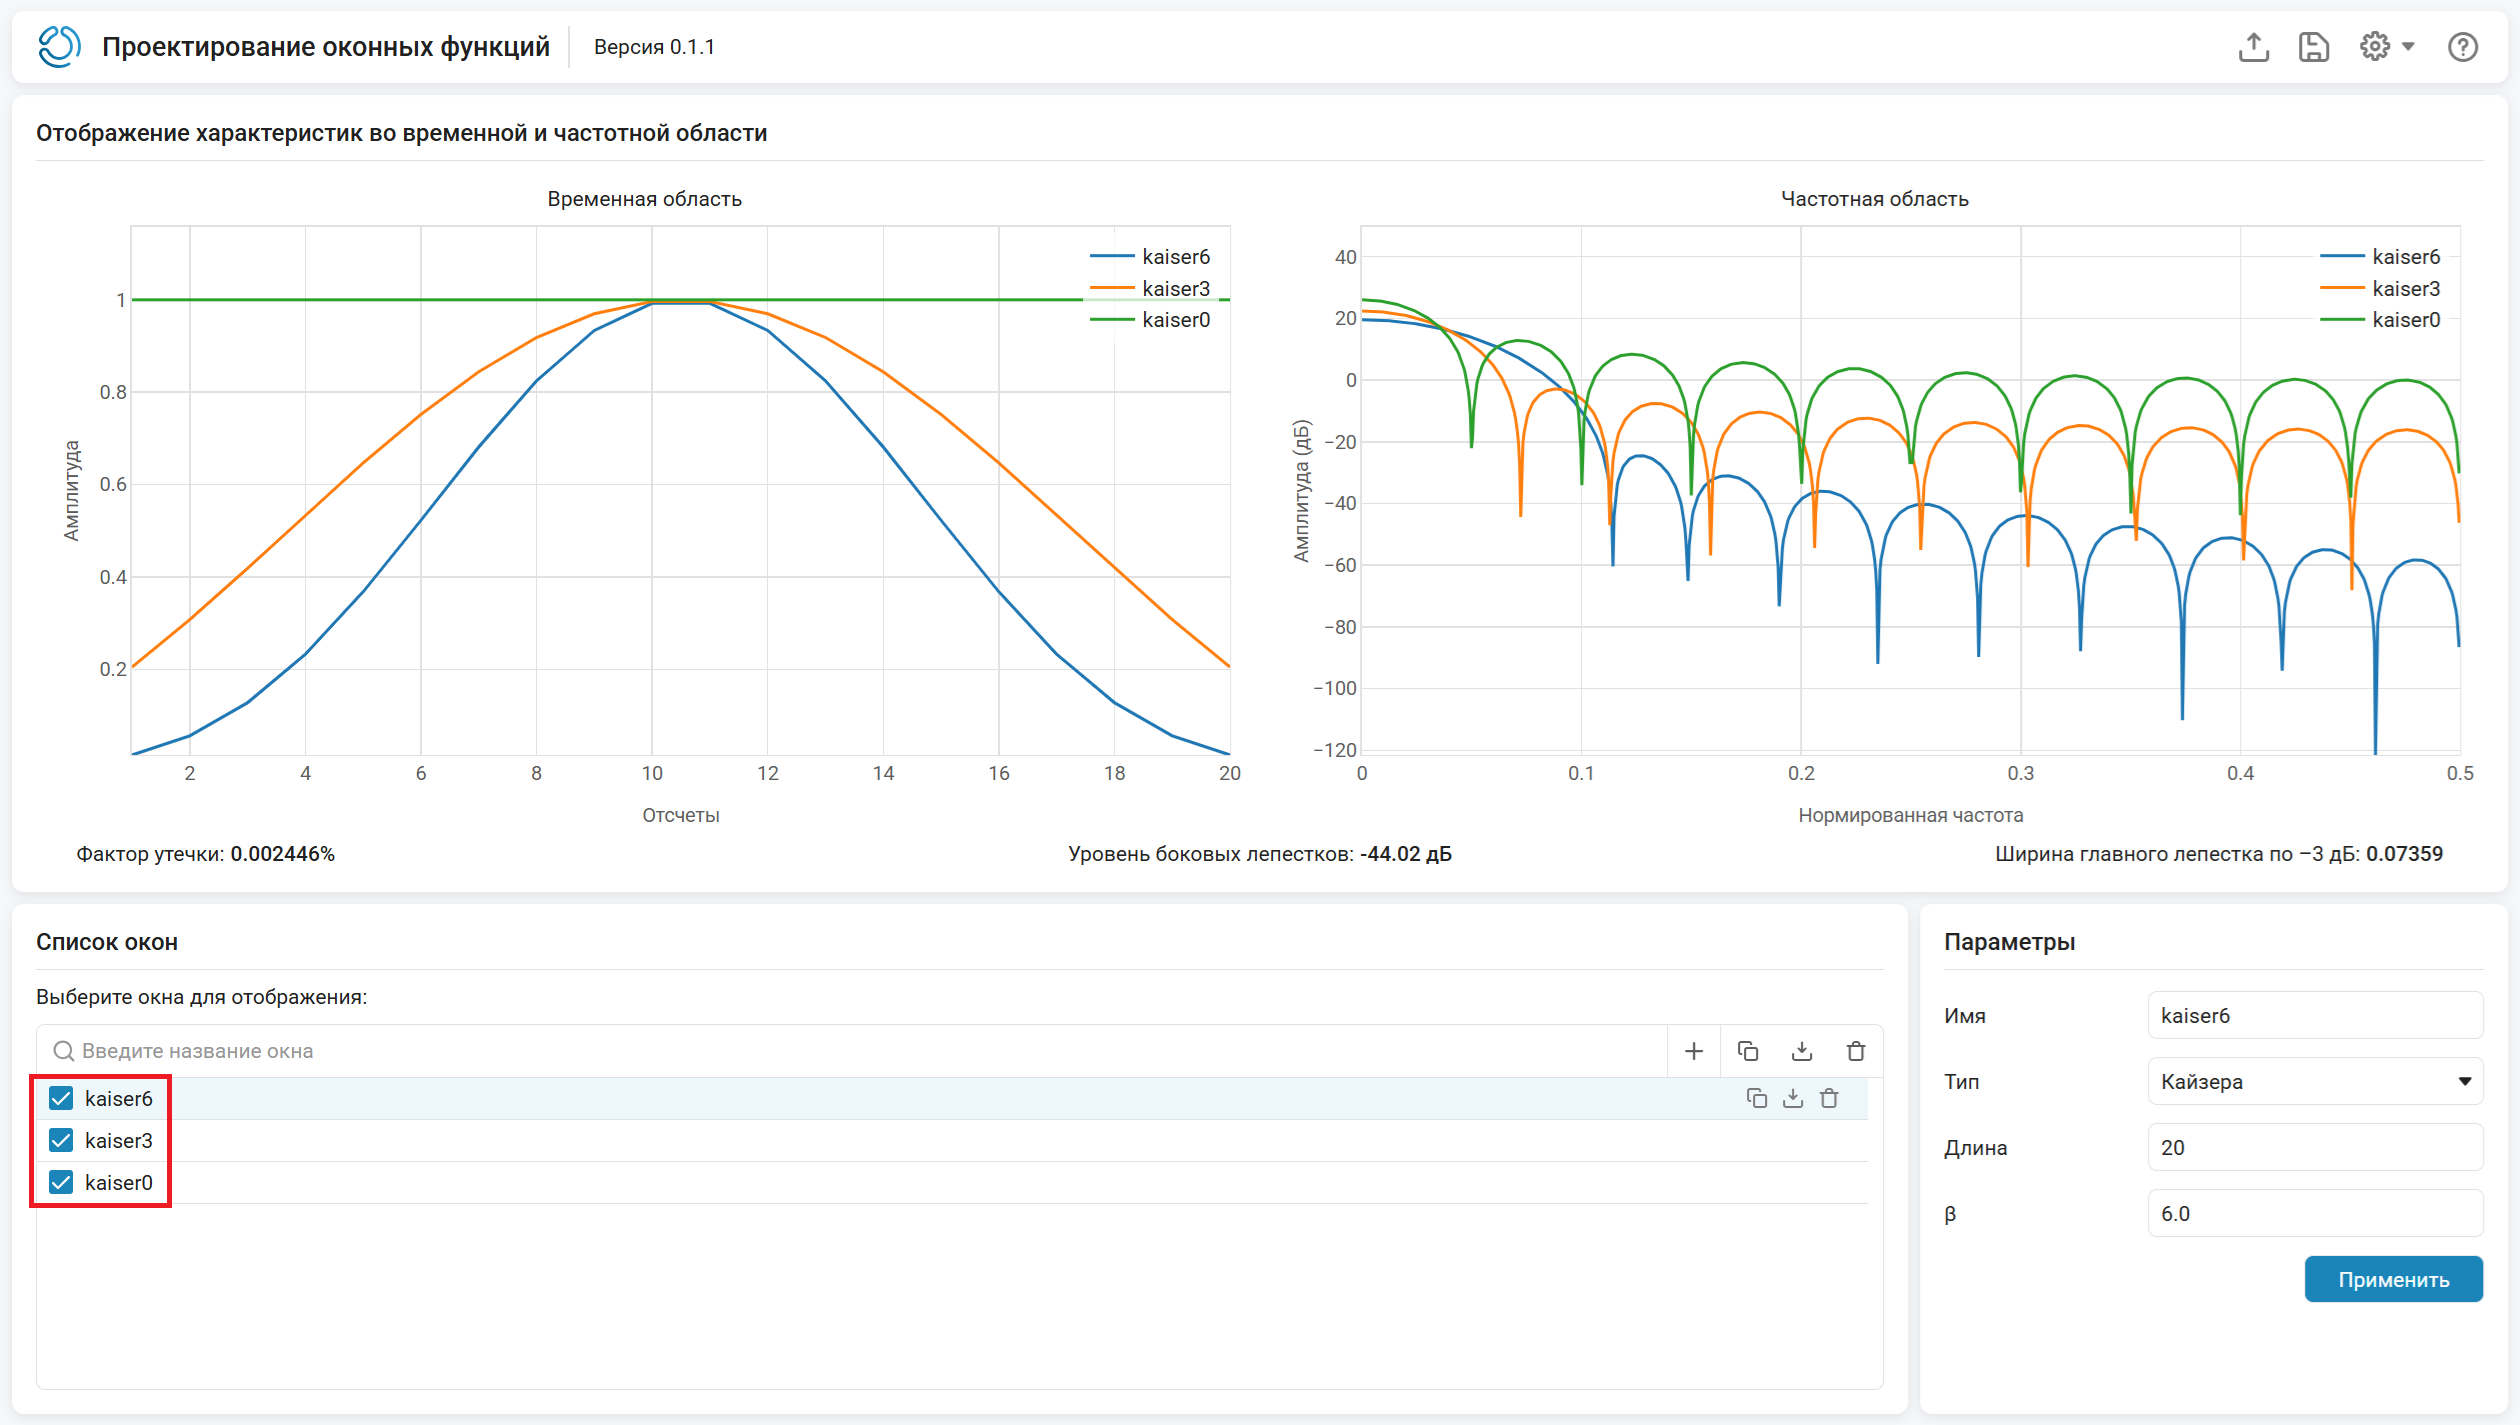Toggle kaiser3 in time-domain legend
Screen dimensions: 2520x1425
tap(1151, 288)
